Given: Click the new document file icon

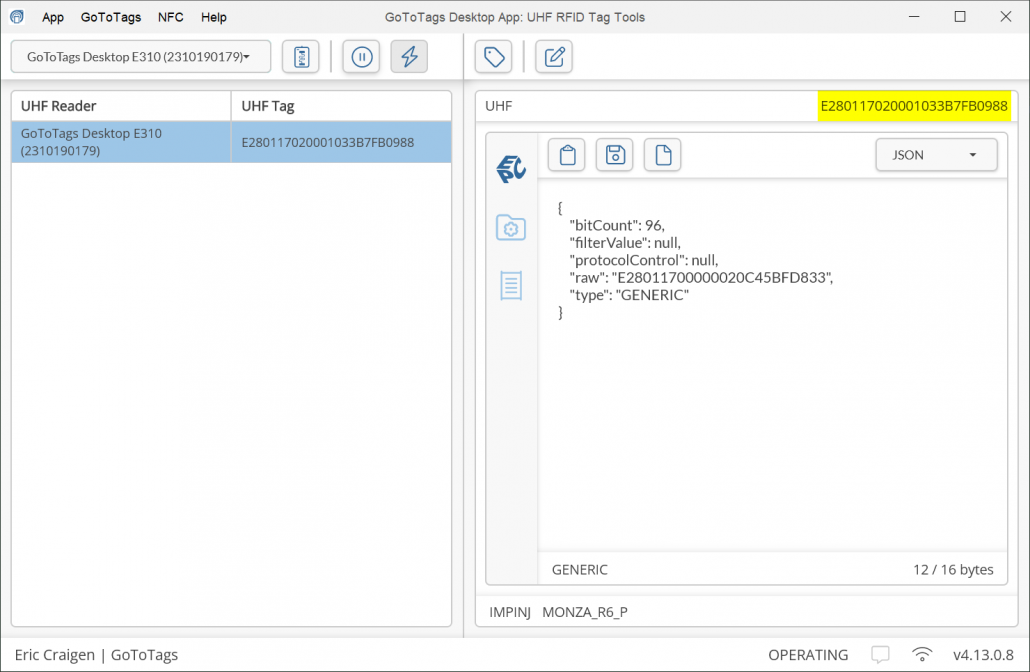Looking at the screenshot, I should (662, 155).
